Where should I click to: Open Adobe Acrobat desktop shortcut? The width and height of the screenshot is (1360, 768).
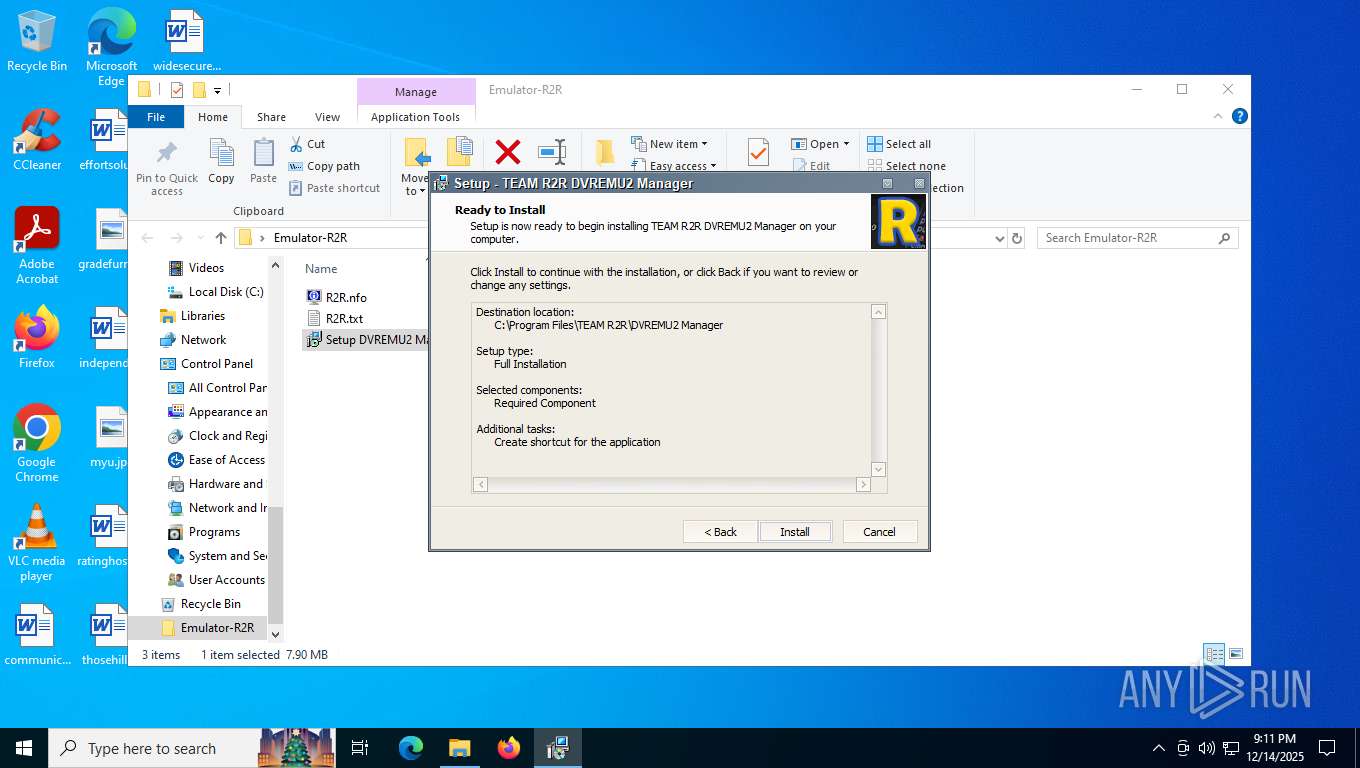37,246
